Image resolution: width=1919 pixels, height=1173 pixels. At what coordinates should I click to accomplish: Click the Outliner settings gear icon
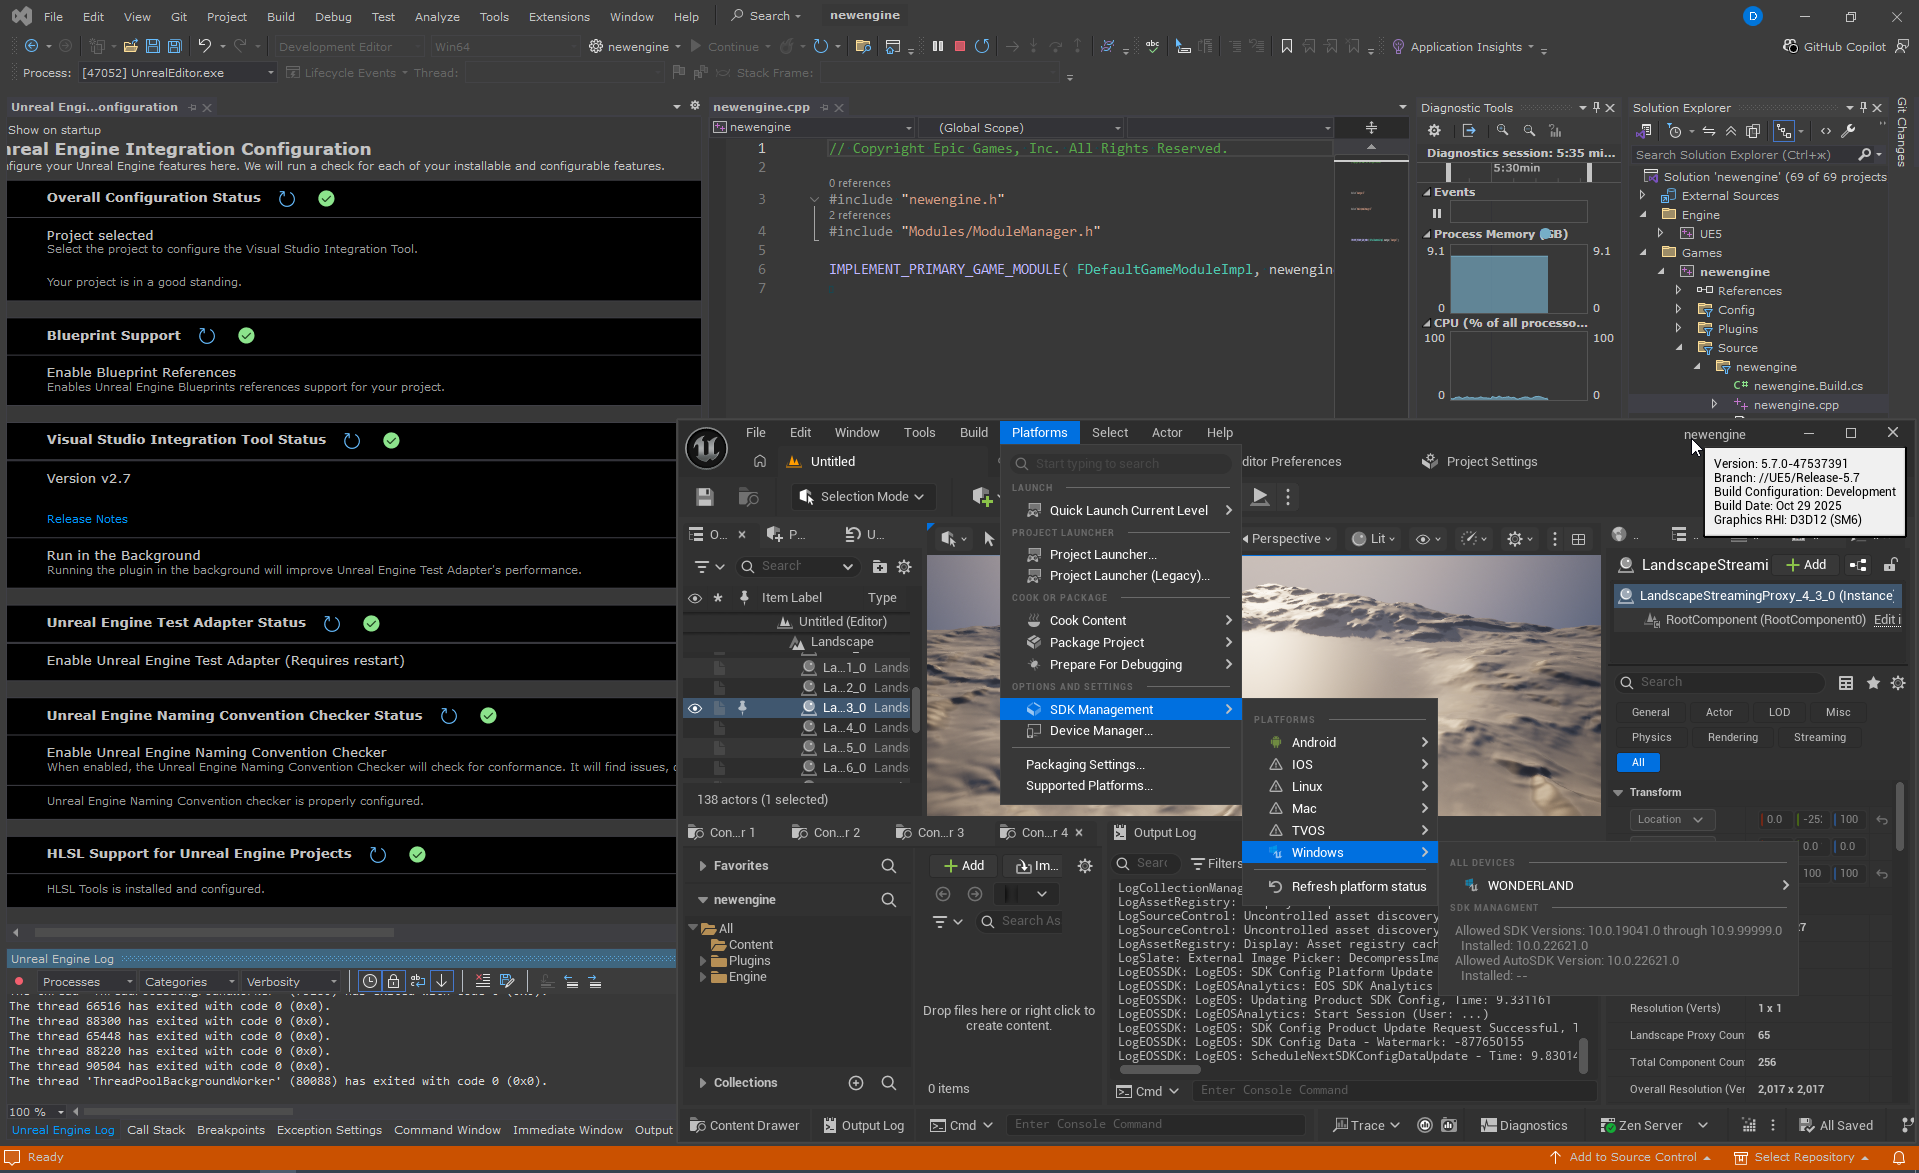pos(904,567)
